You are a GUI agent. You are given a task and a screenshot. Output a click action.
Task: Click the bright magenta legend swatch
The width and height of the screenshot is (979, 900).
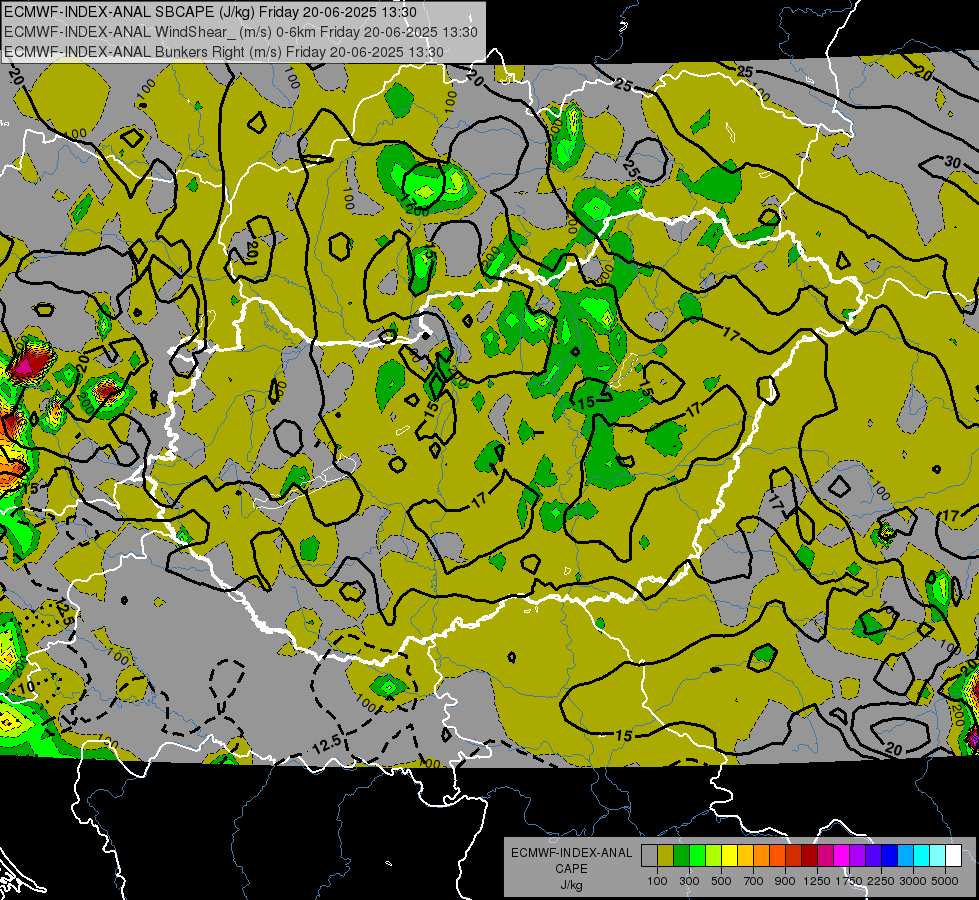click(842, 856)
